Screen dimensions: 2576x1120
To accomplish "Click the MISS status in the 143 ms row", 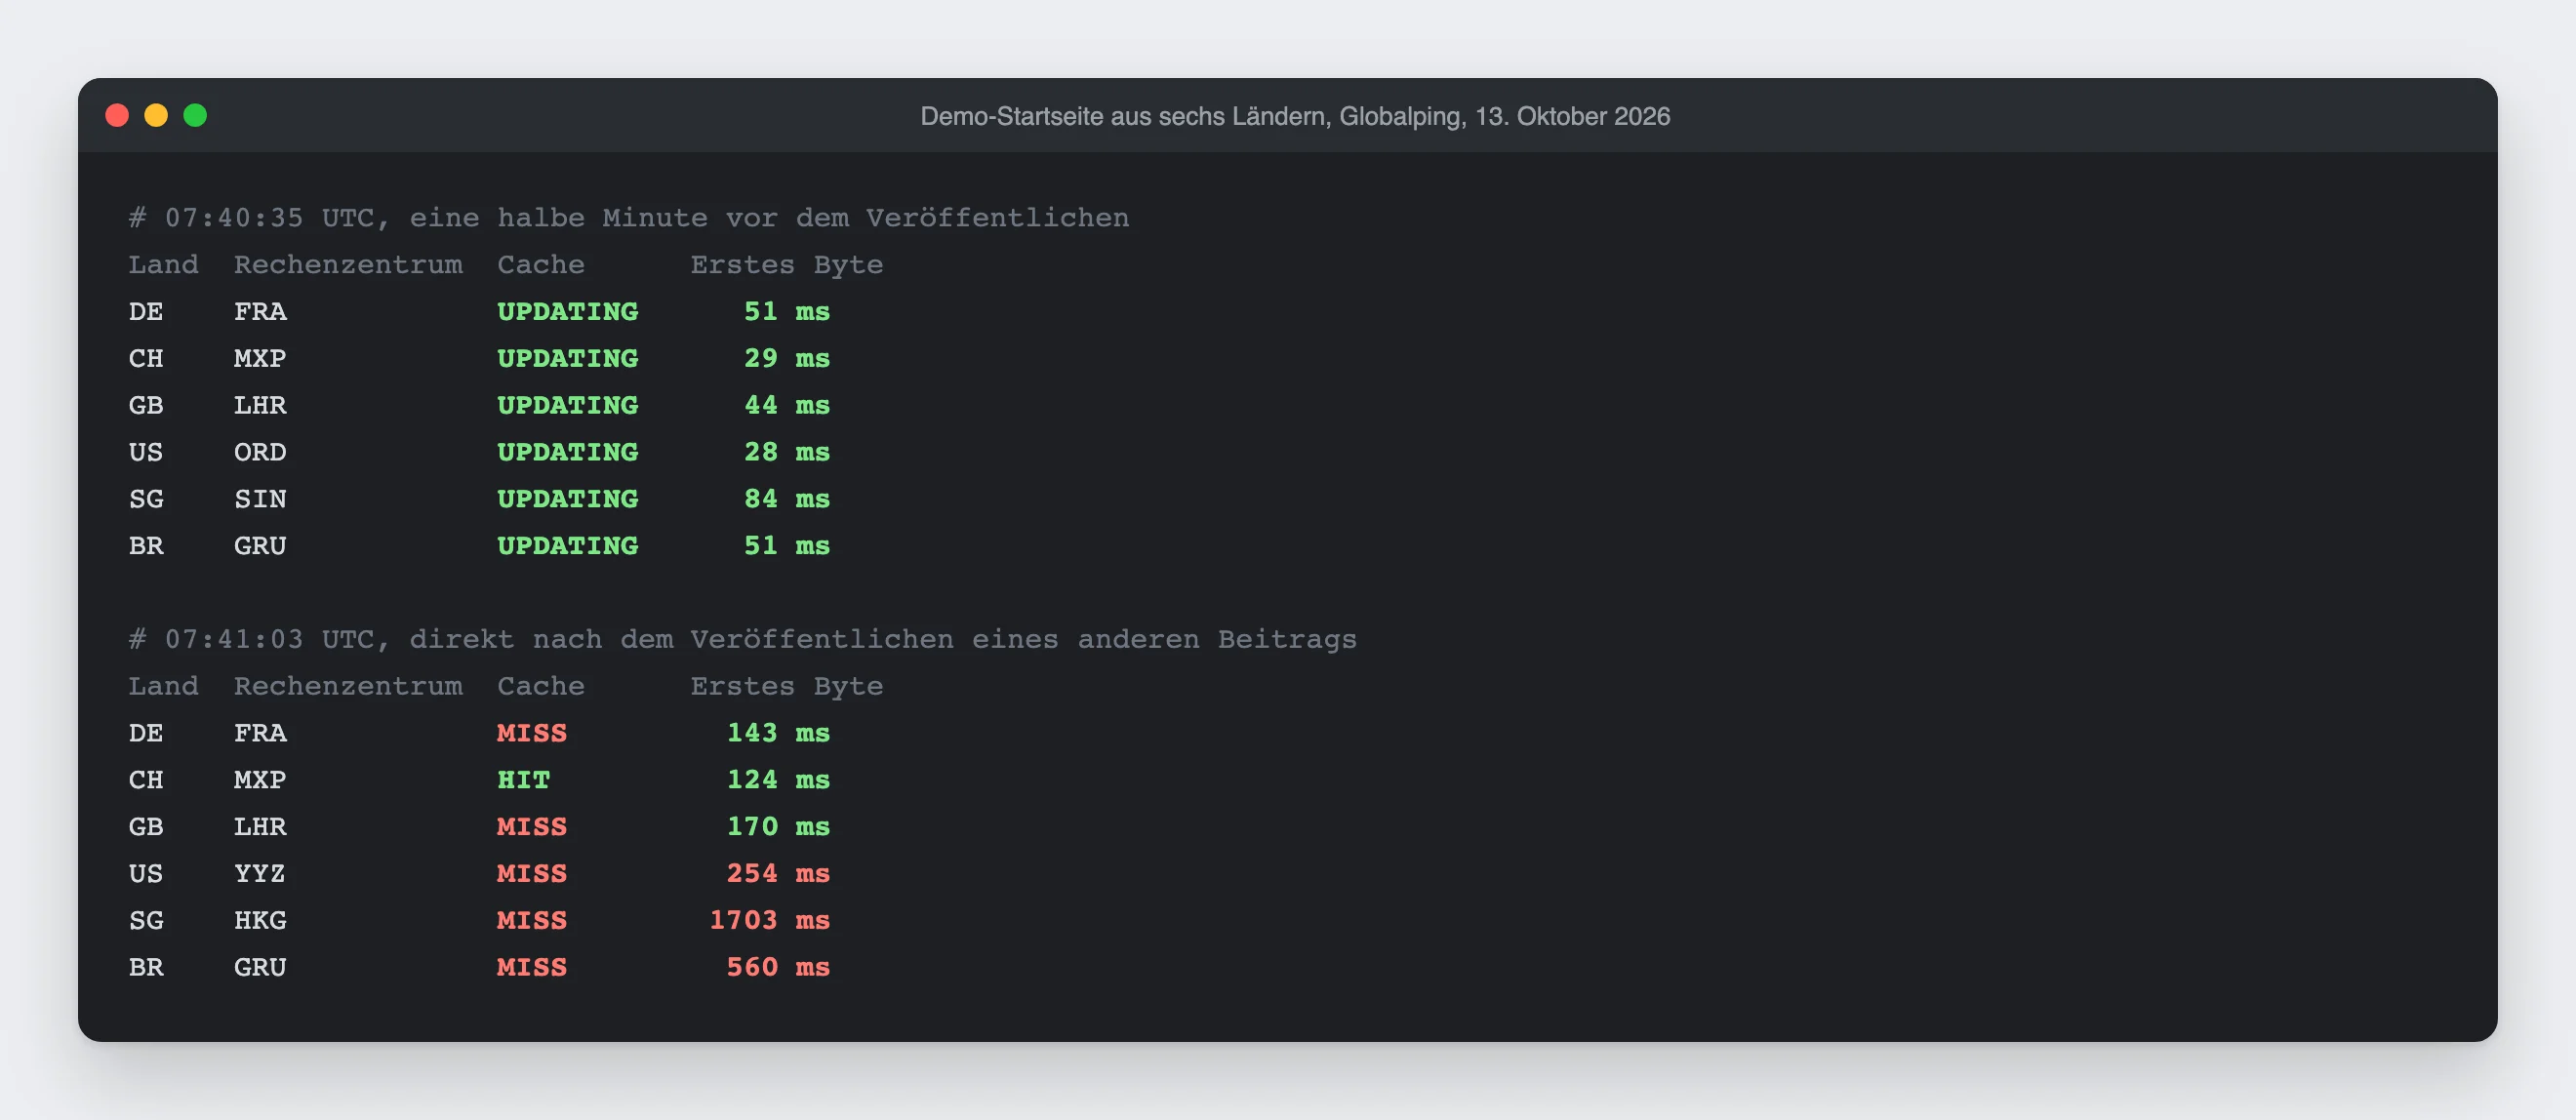I will pos(532,733).
